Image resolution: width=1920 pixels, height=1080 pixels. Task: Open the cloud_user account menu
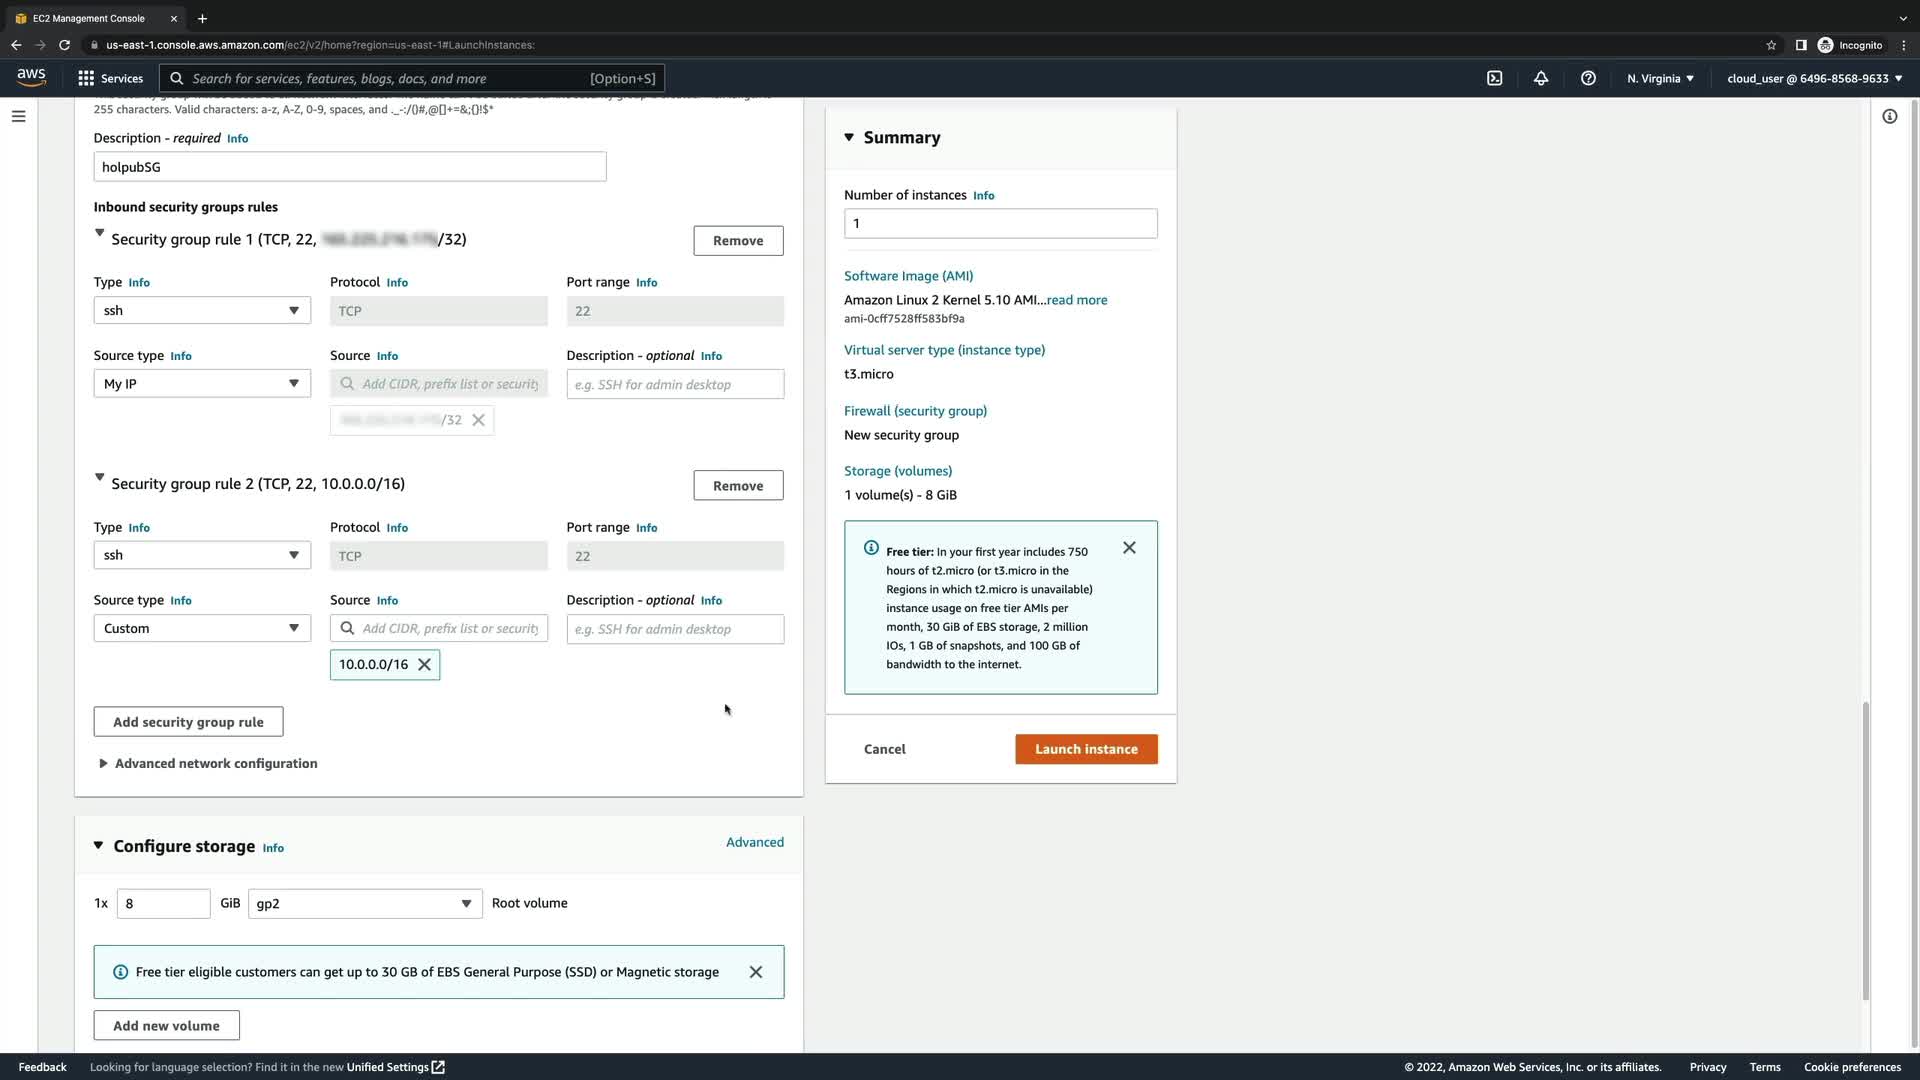(x=1814, y=78)
